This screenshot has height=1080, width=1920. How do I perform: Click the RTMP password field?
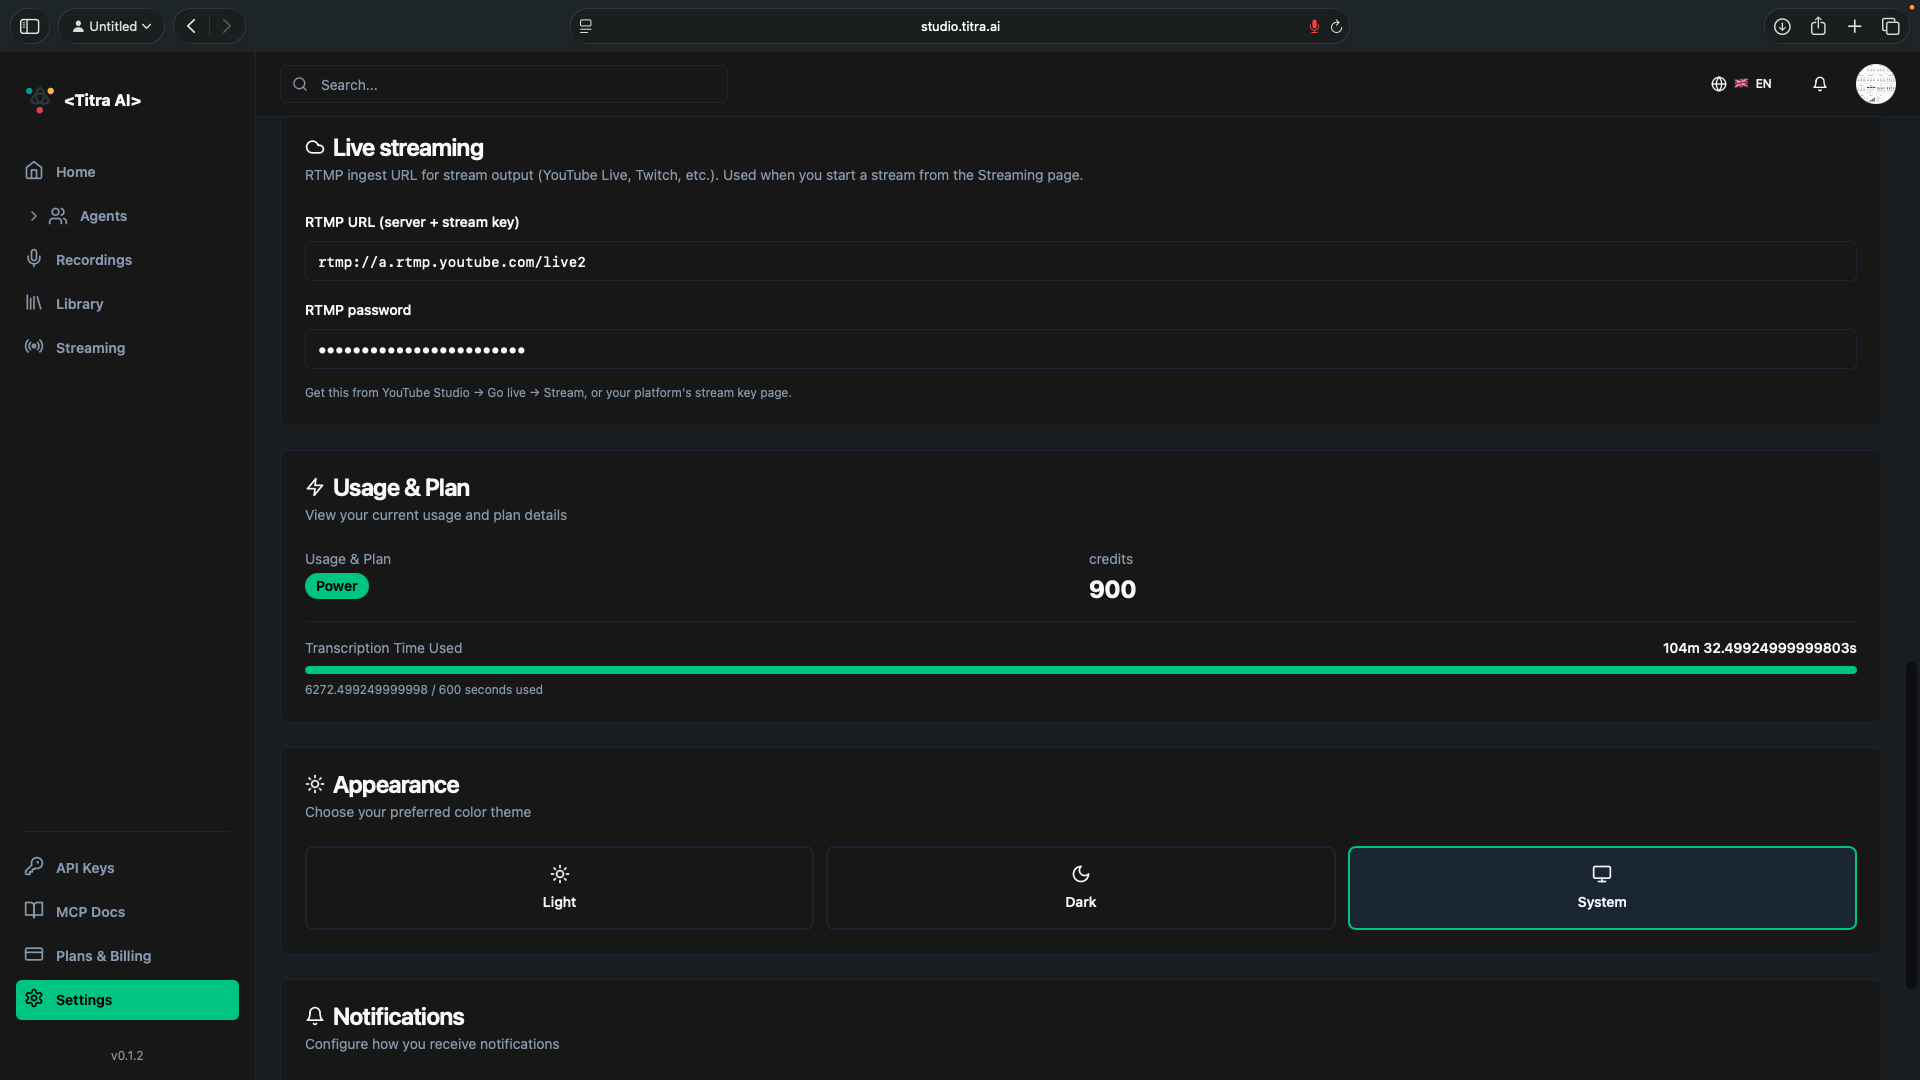(x=1080, y=350)
